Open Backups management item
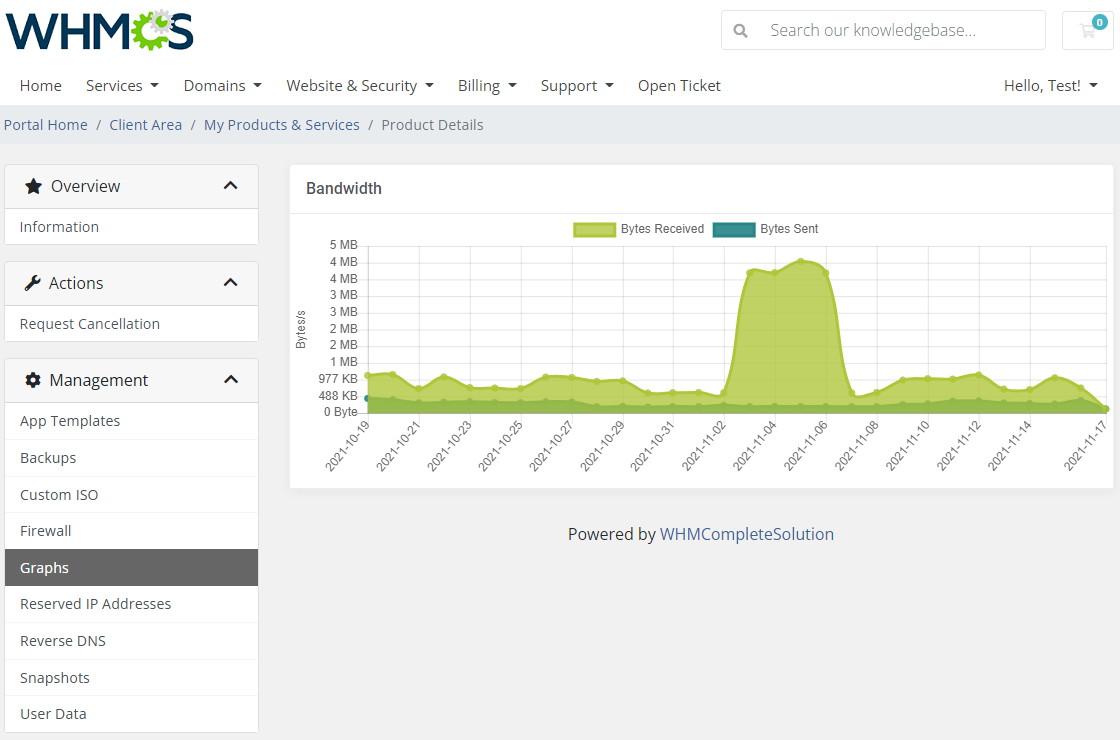 tap(131, 458)
